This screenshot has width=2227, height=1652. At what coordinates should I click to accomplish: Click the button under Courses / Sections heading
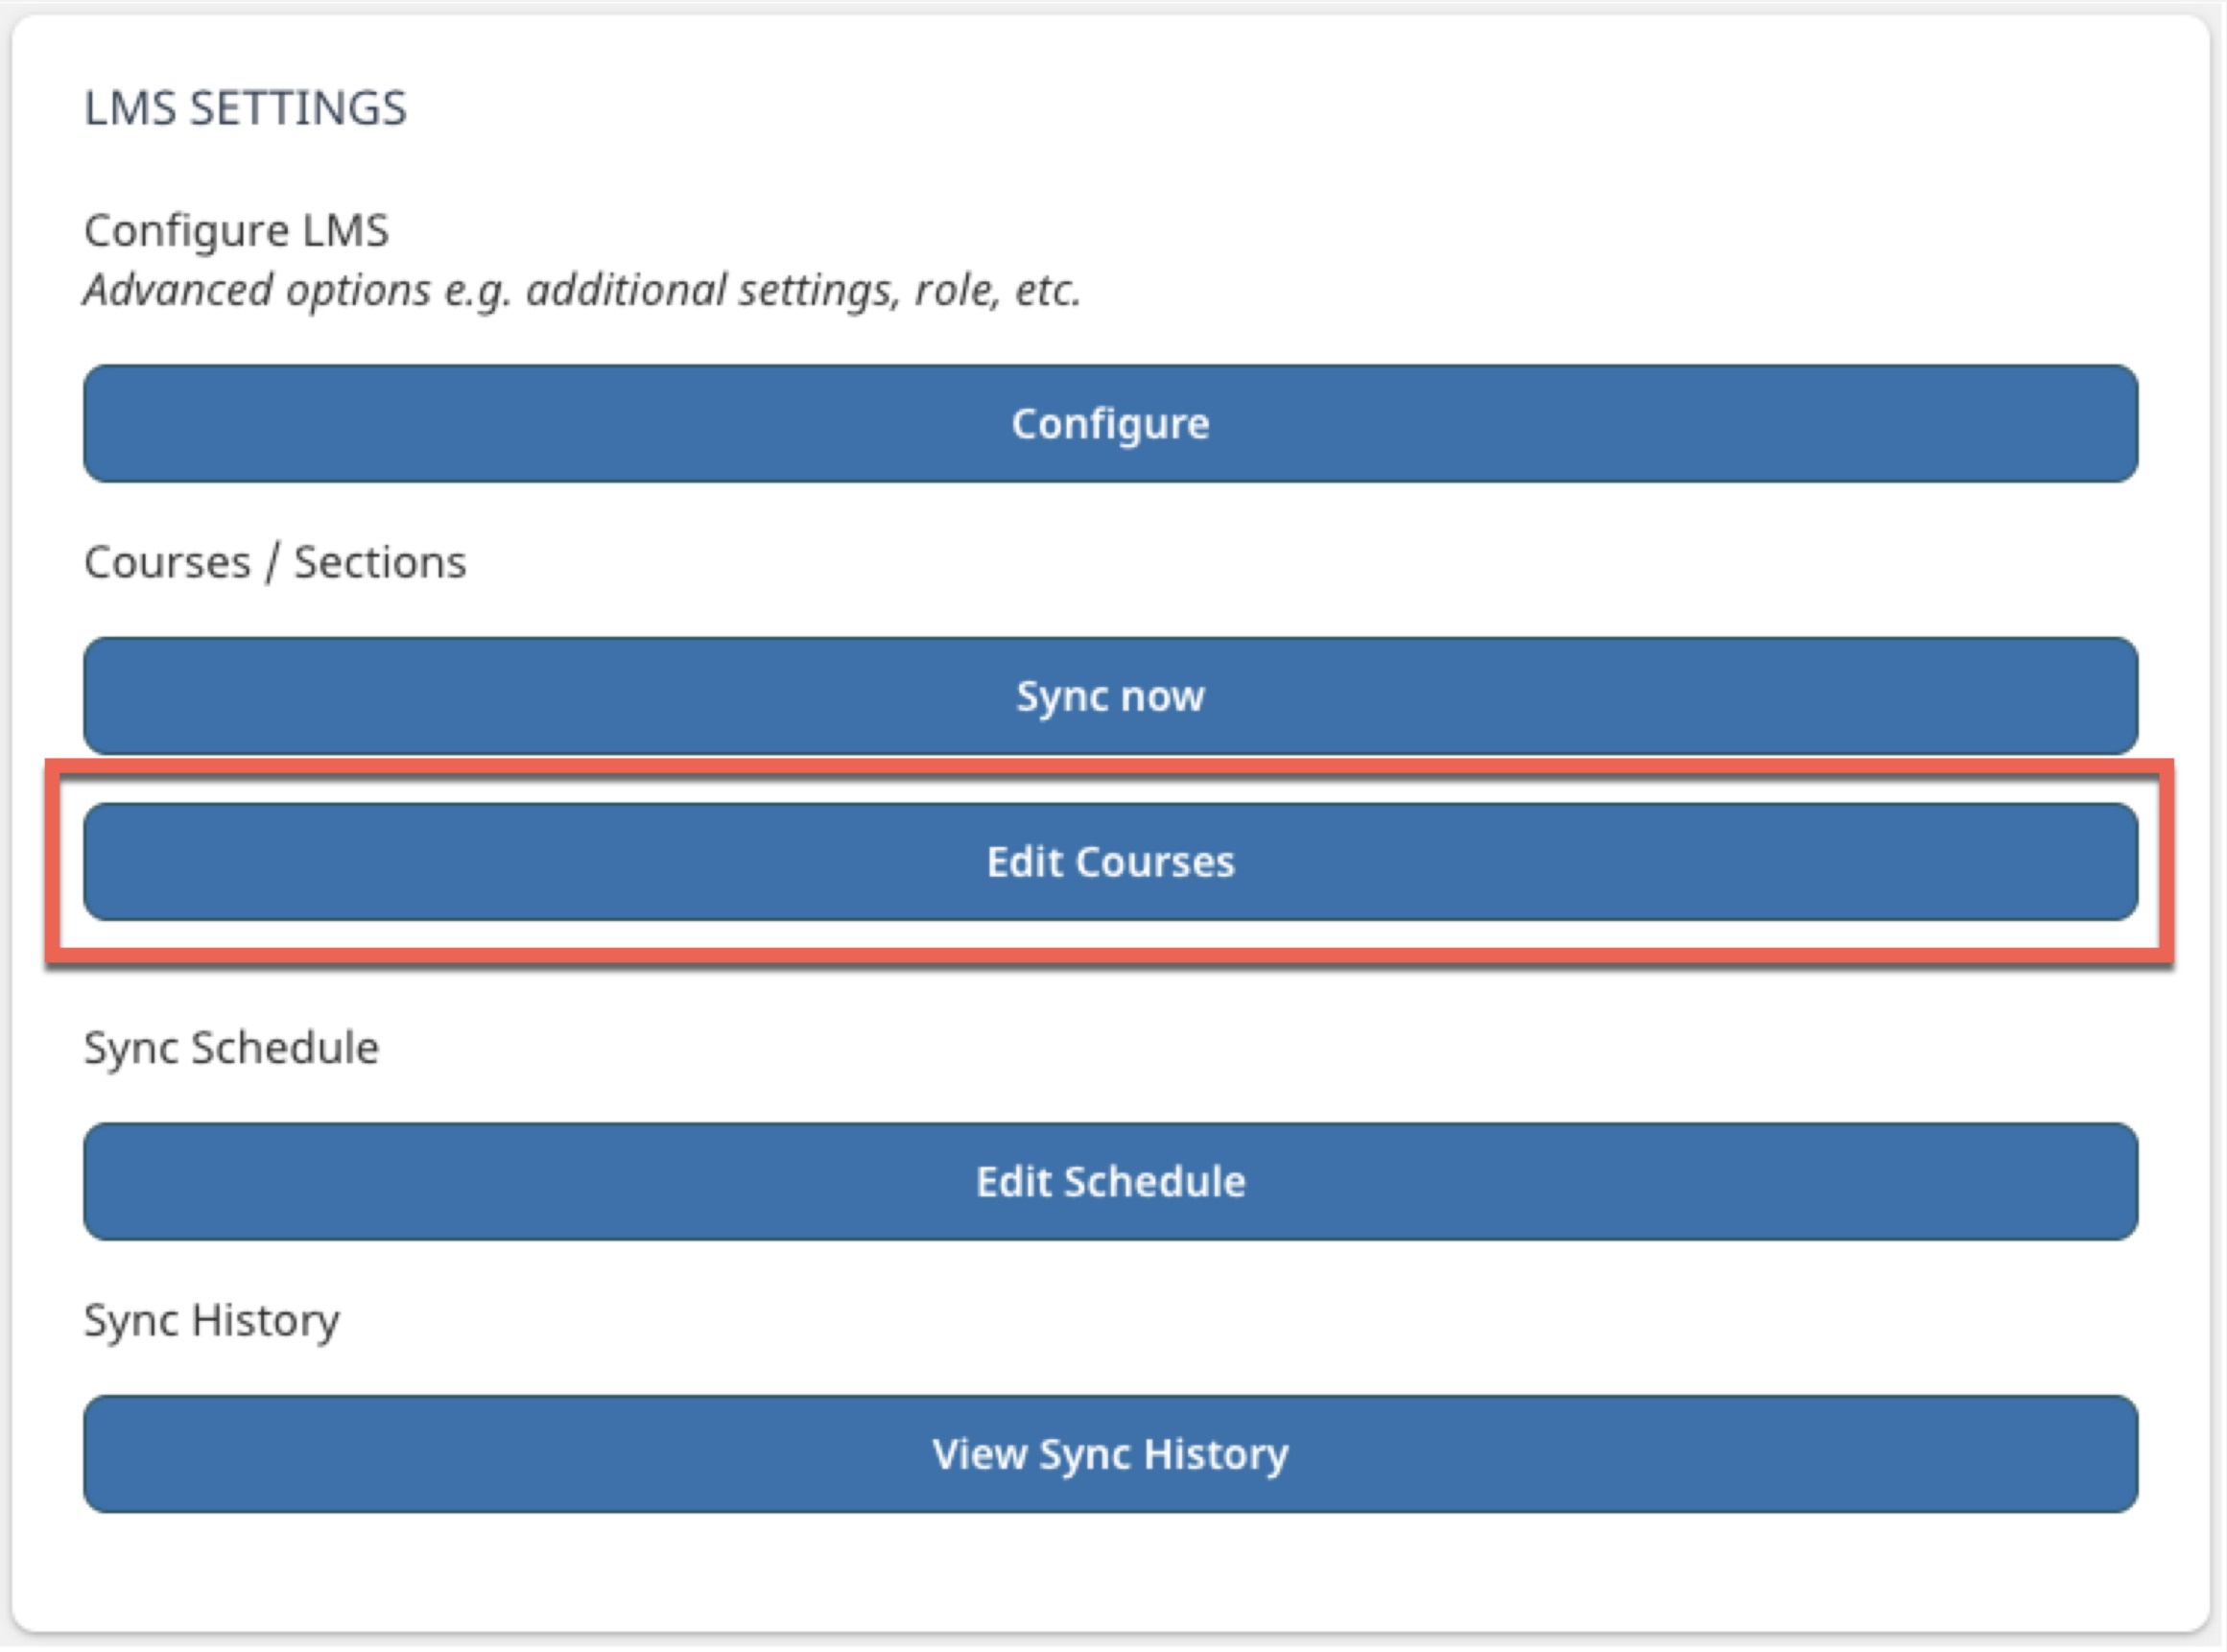coord(1110,696)
